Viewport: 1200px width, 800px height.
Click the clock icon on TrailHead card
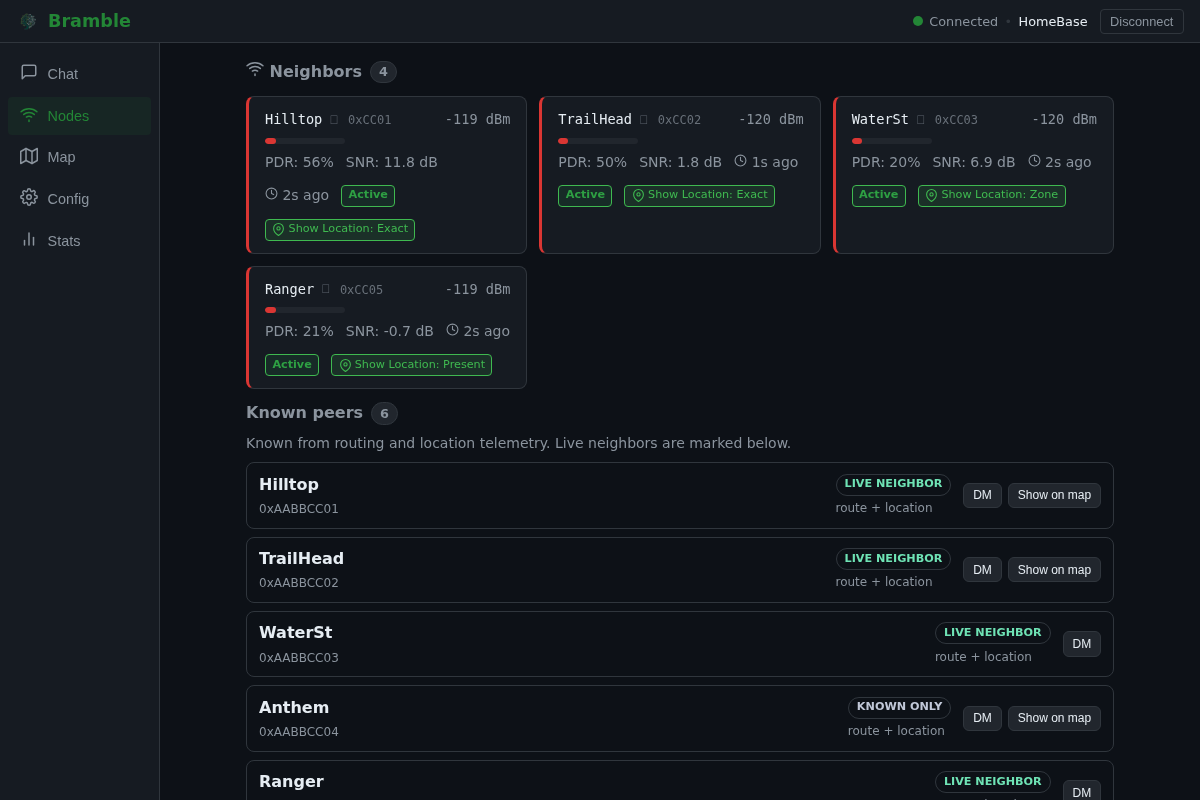tap(740, 161)
